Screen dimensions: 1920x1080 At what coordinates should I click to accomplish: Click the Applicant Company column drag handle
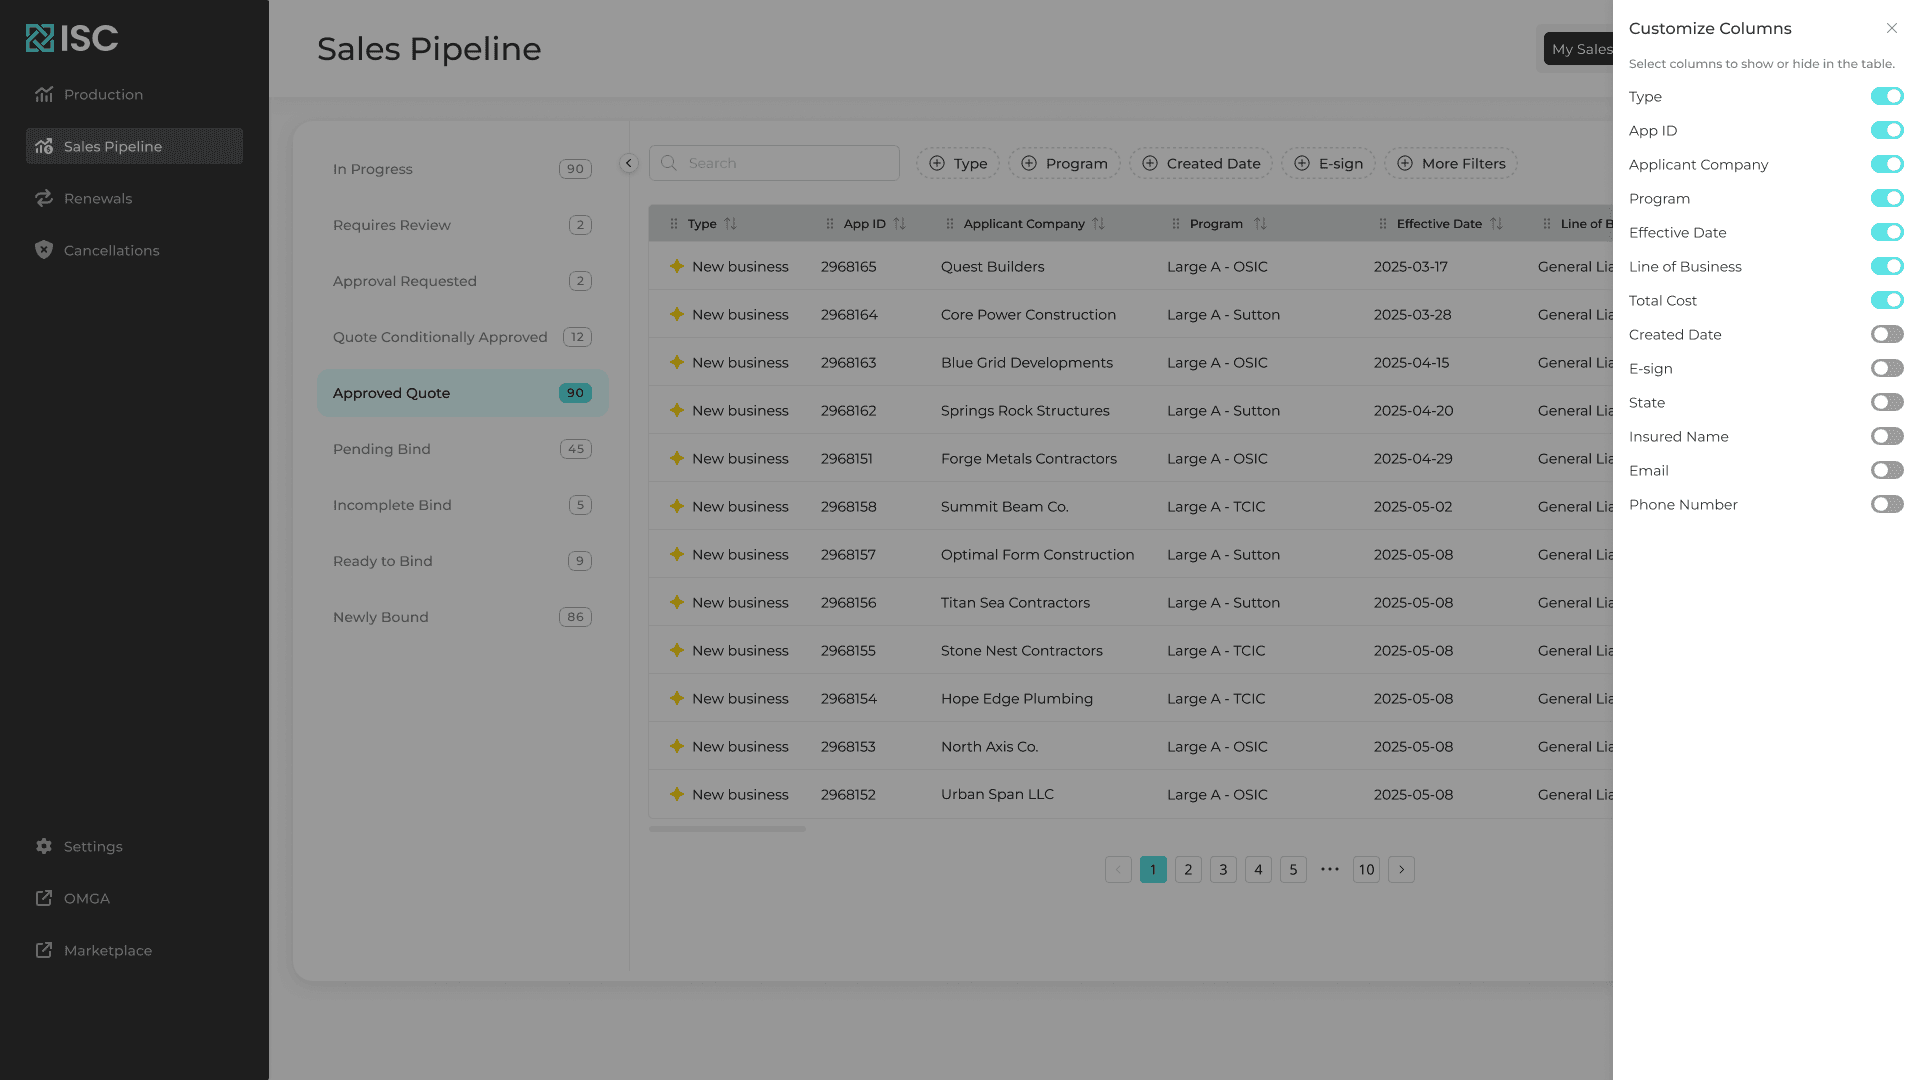[x=950, y=224]
